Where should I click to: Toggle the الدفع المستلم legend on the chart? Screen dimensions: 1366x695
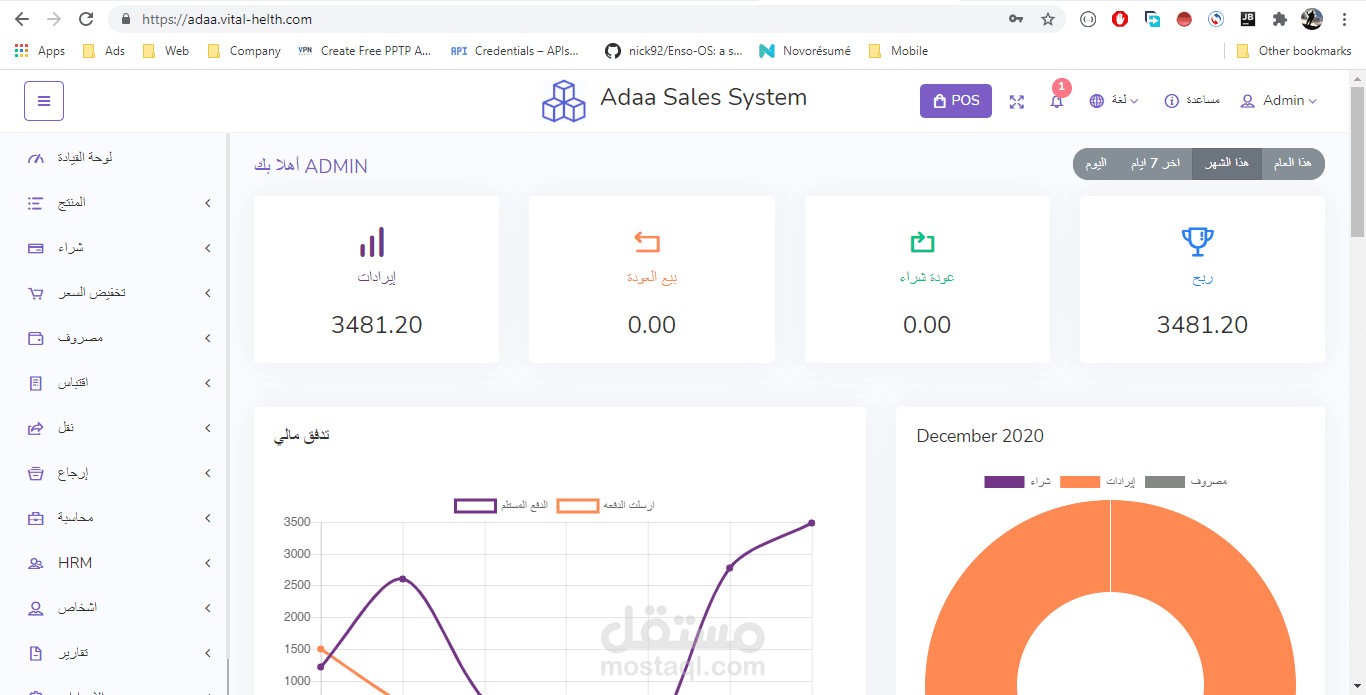(474, 505)
